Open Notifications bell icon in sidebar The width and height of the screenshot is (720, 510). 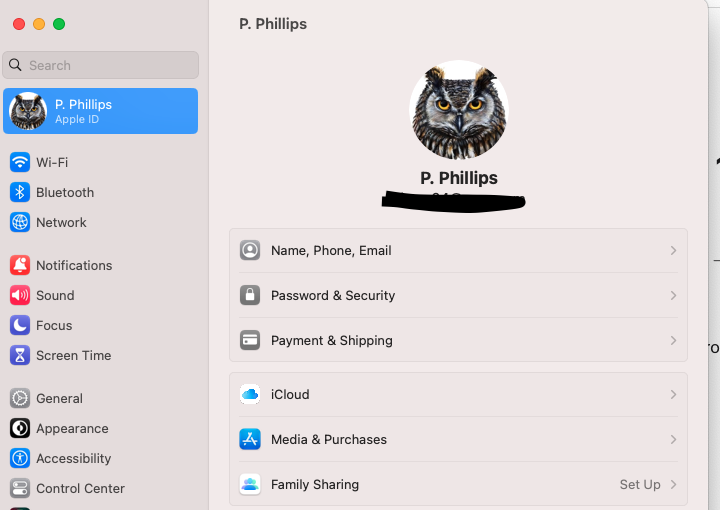[20, 265]
